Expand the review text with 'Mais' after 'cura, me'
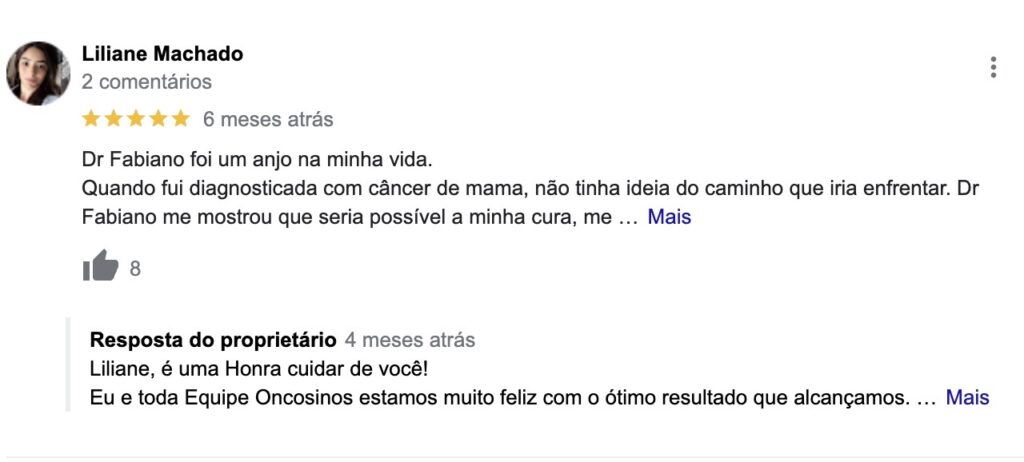The image size is (1024, 462). click(669, 217)
